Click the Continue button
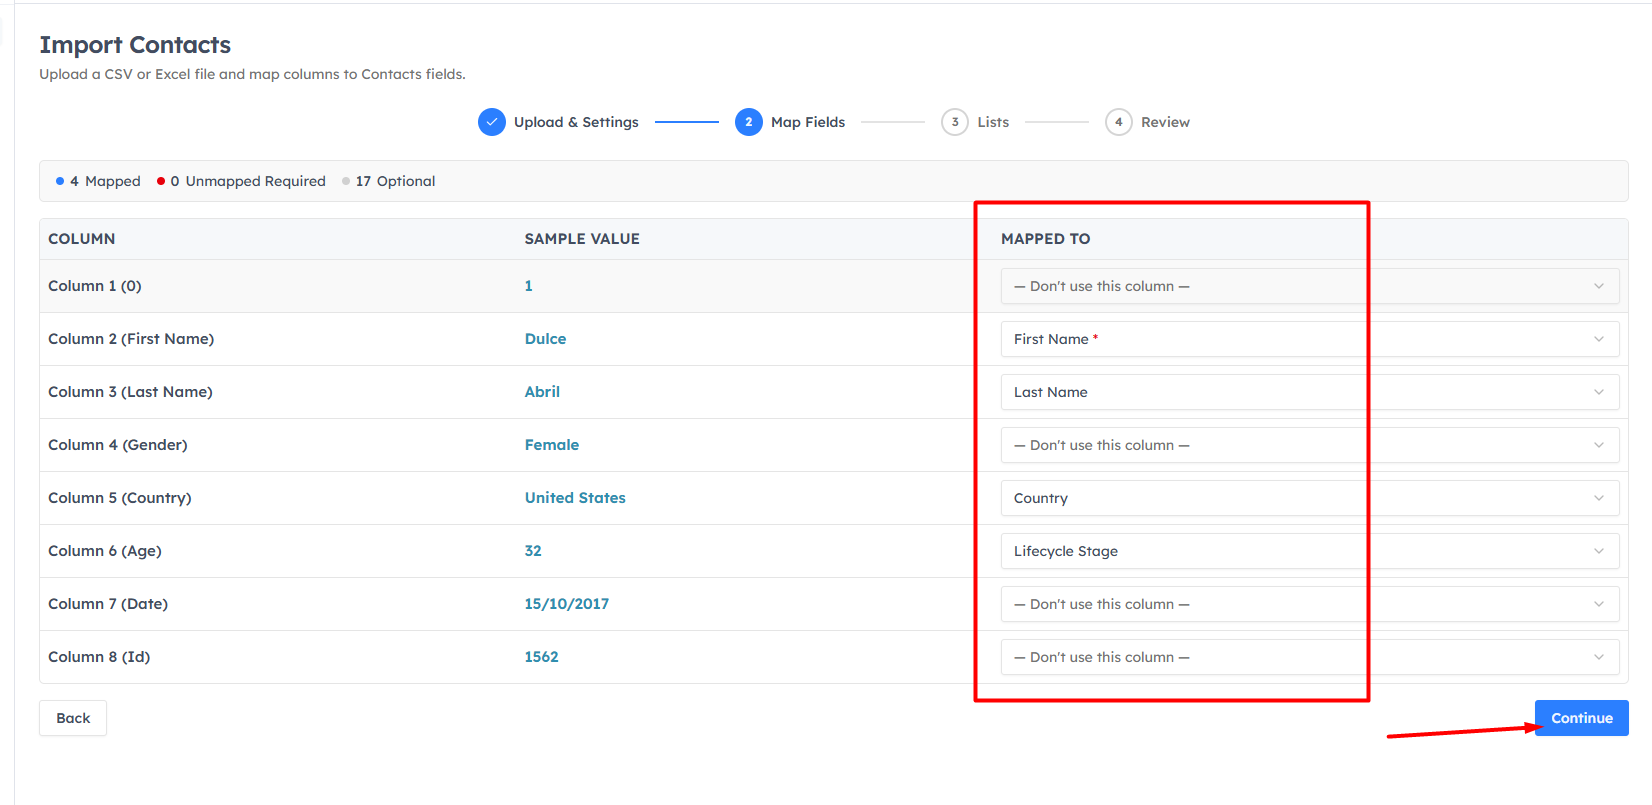 (x=1582, y=718)
